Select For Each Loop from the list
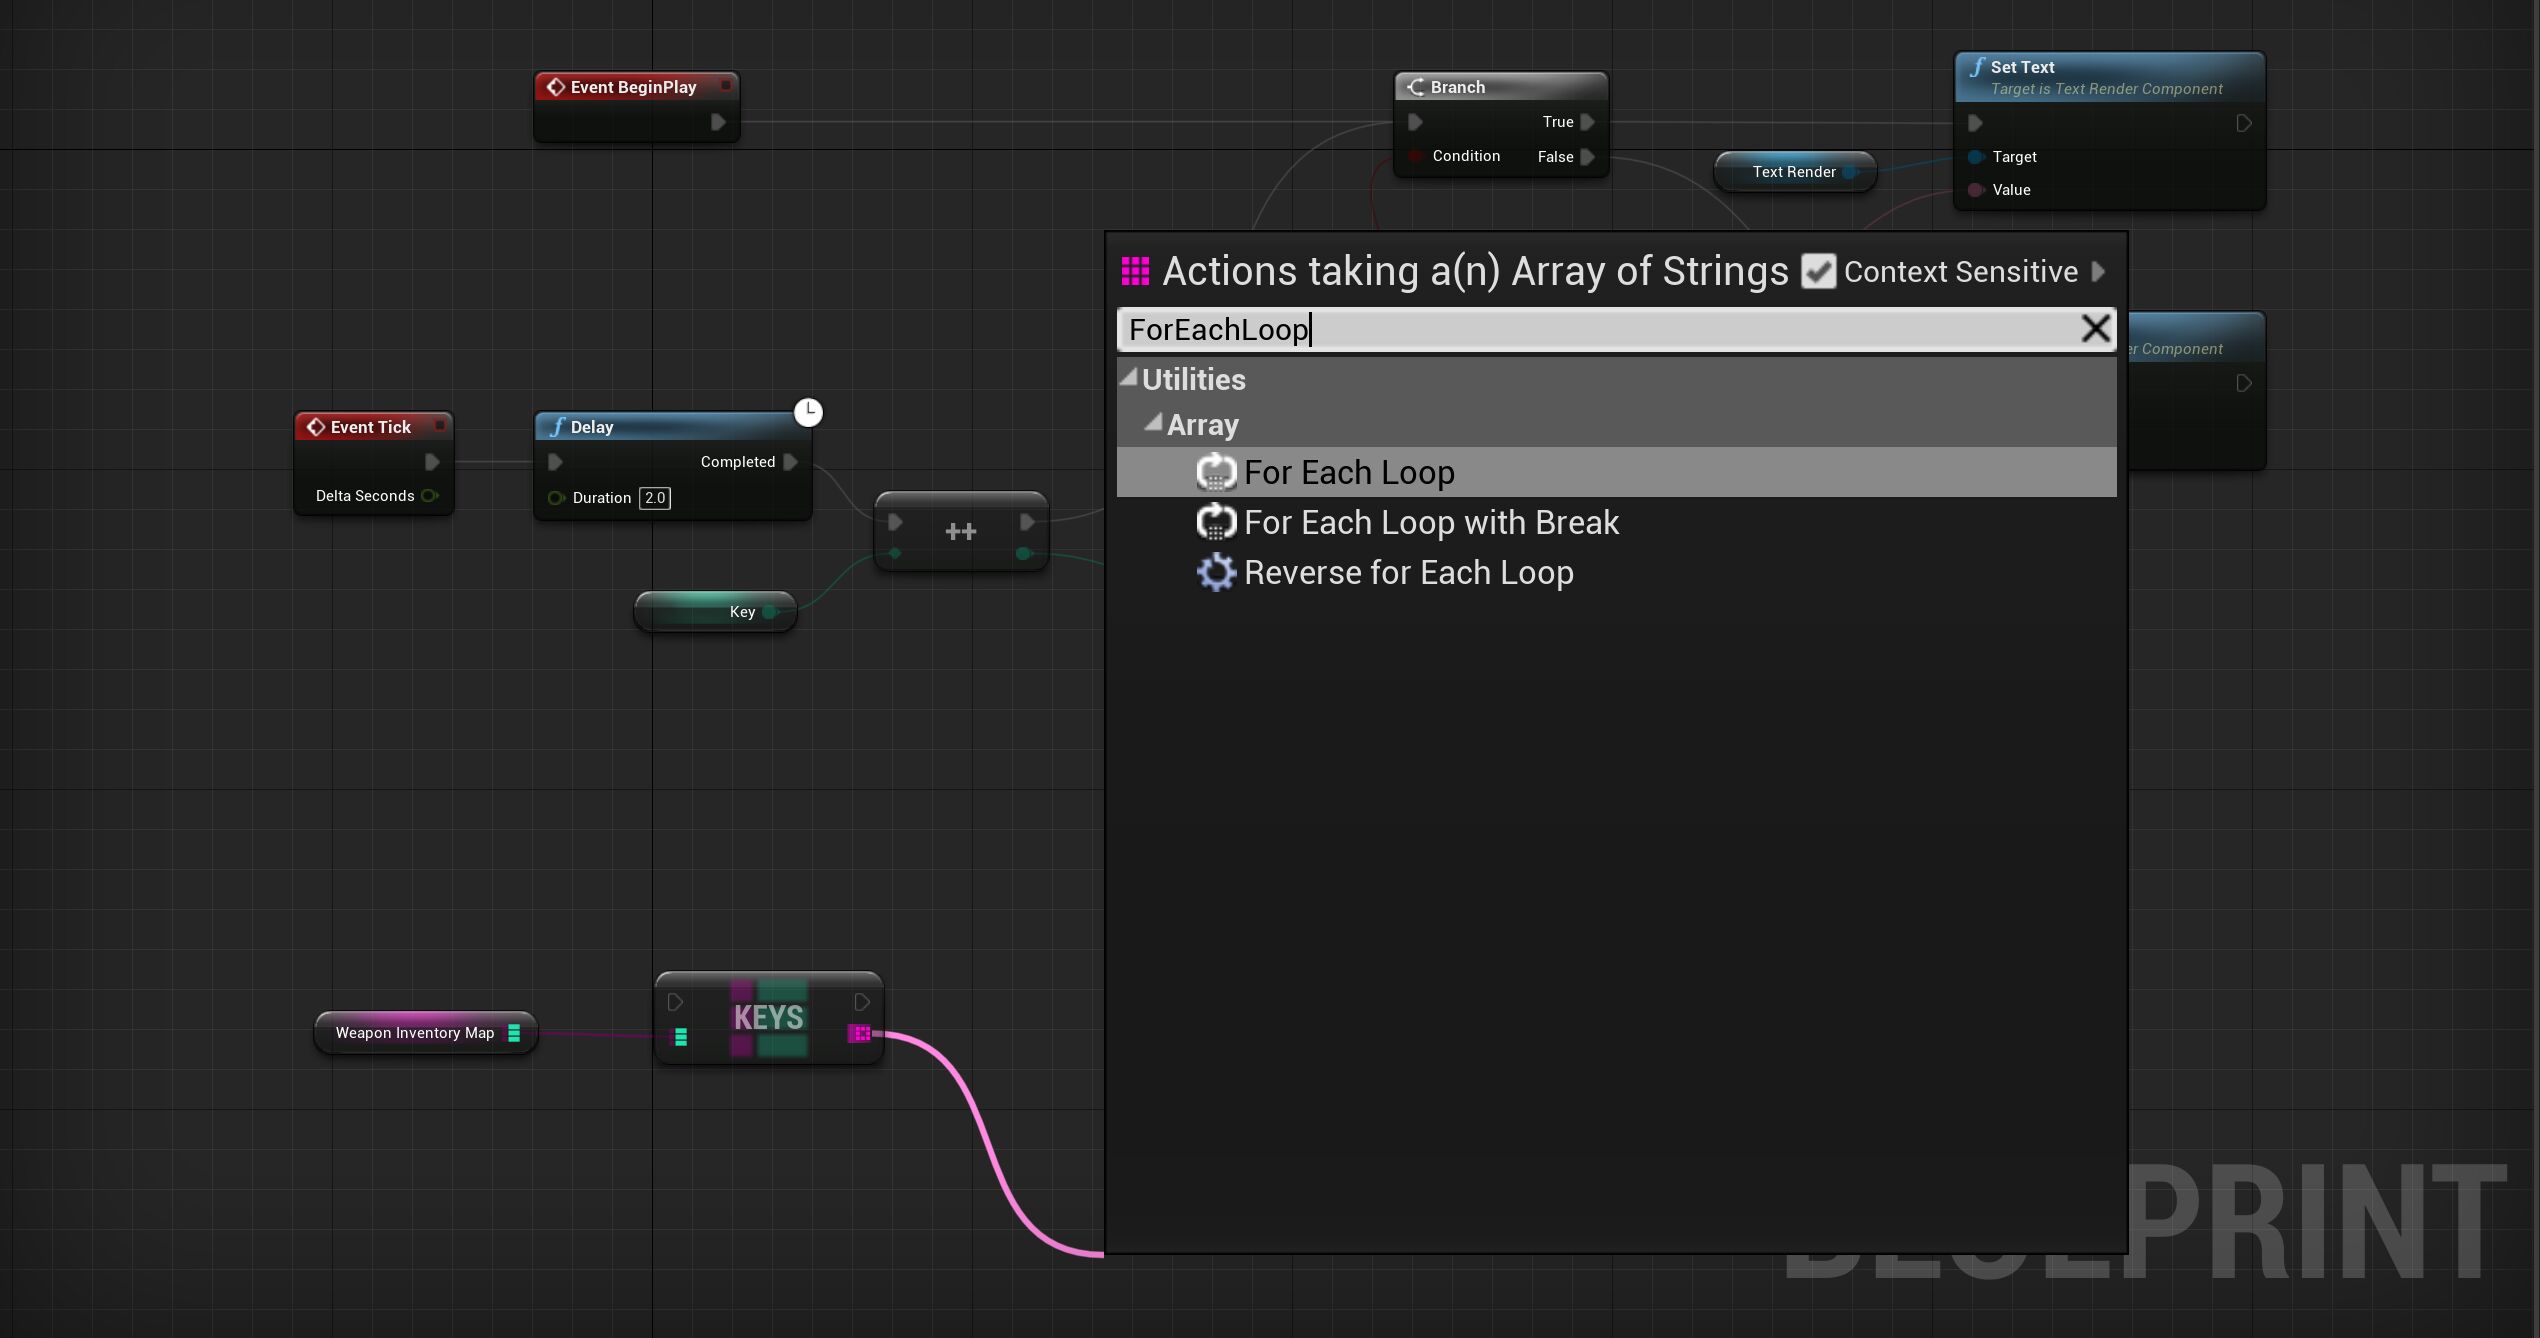The height and width of the screenshot is (1338, 2540). pyautogui.click(x=1349, y=472)
